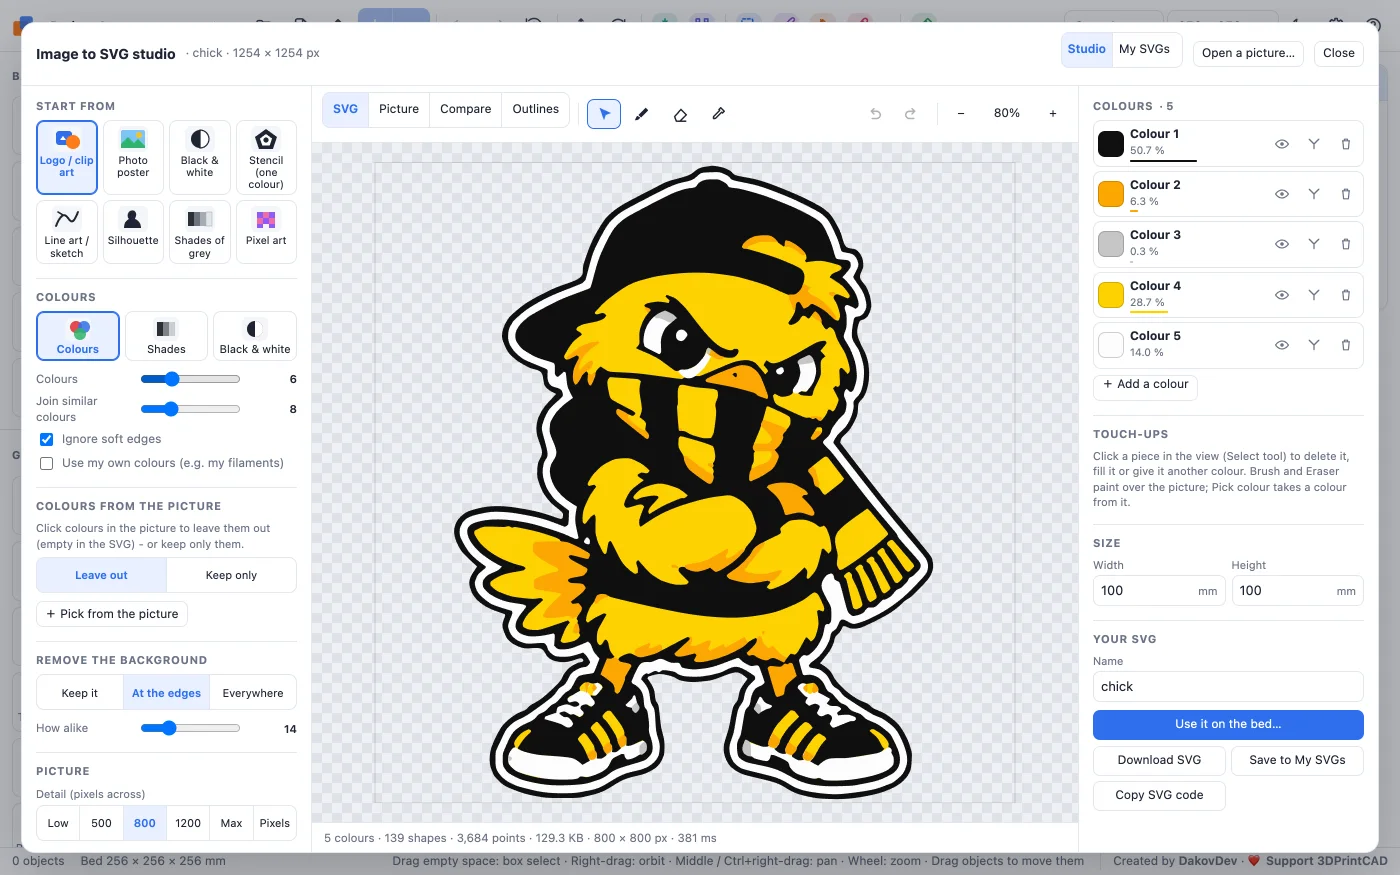Viewport: 1400px width, 875px height.
Task: Undo the last edit
Action: point(875,114)
